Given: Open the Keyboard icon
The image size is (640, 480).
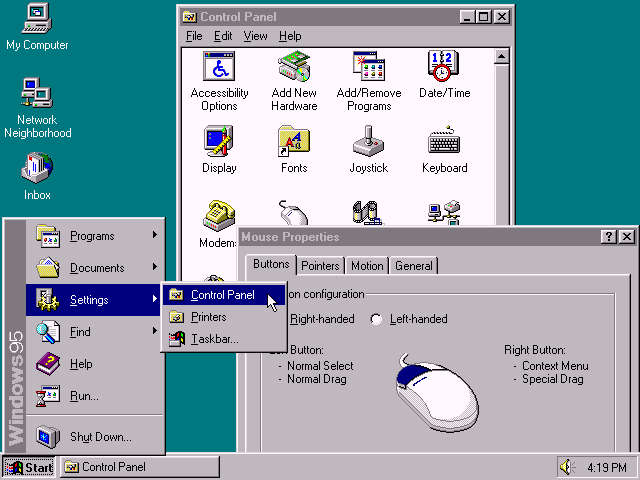Looking at the screenshot, I should [444, 141].
